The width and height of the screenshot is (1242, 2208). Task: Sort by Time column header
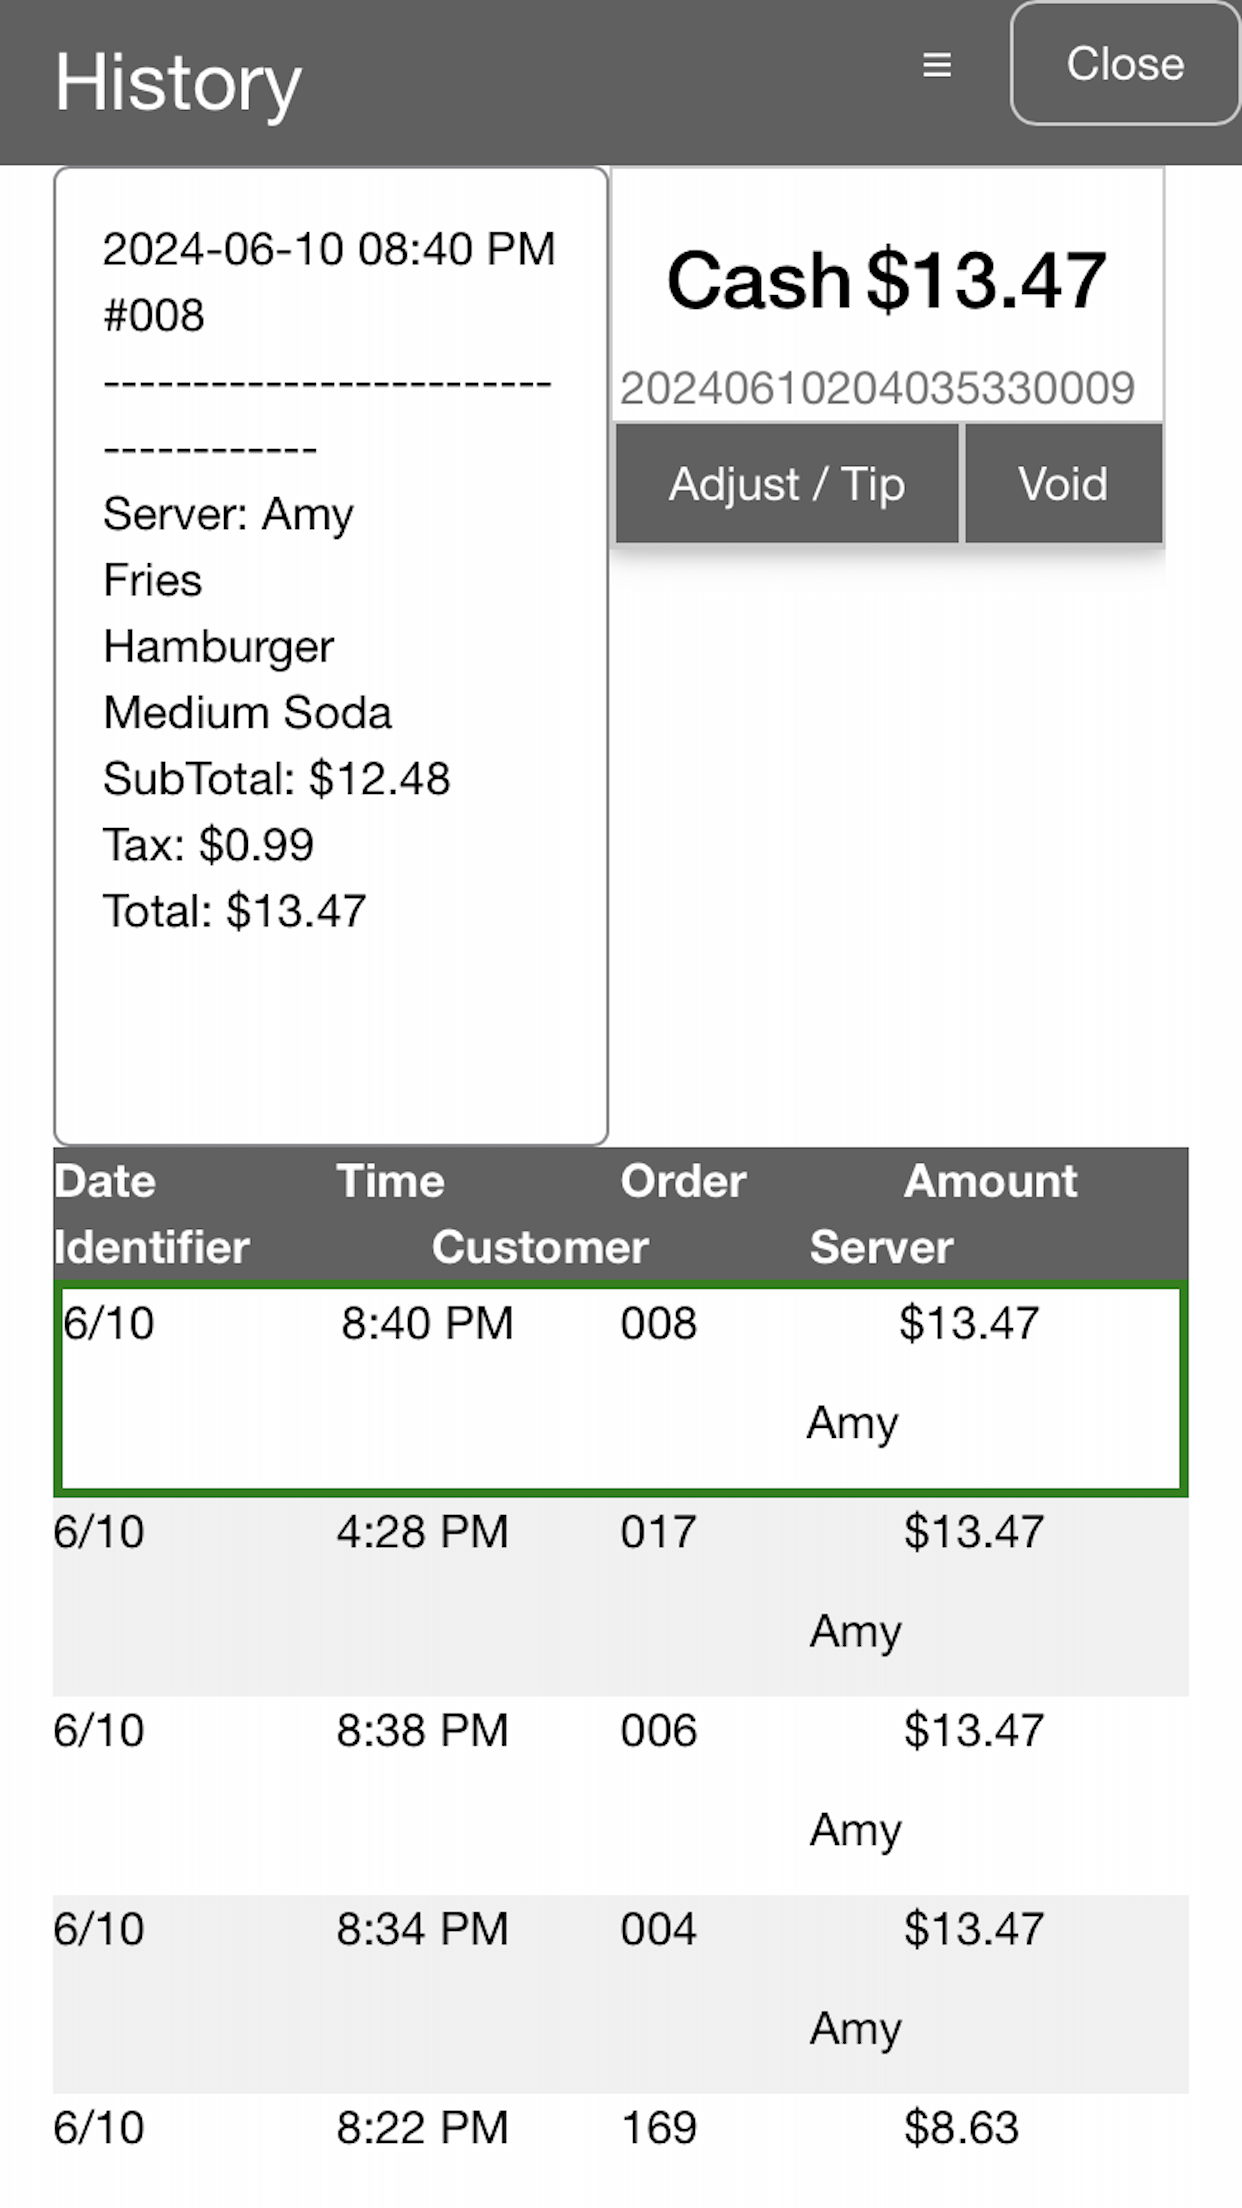[x=390, y=1181]
